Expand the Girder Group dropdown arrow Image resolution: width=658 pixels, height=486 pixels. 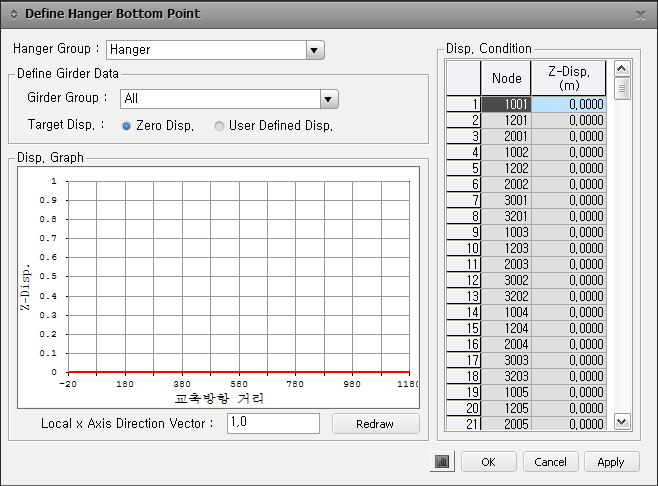coord(329,99)
